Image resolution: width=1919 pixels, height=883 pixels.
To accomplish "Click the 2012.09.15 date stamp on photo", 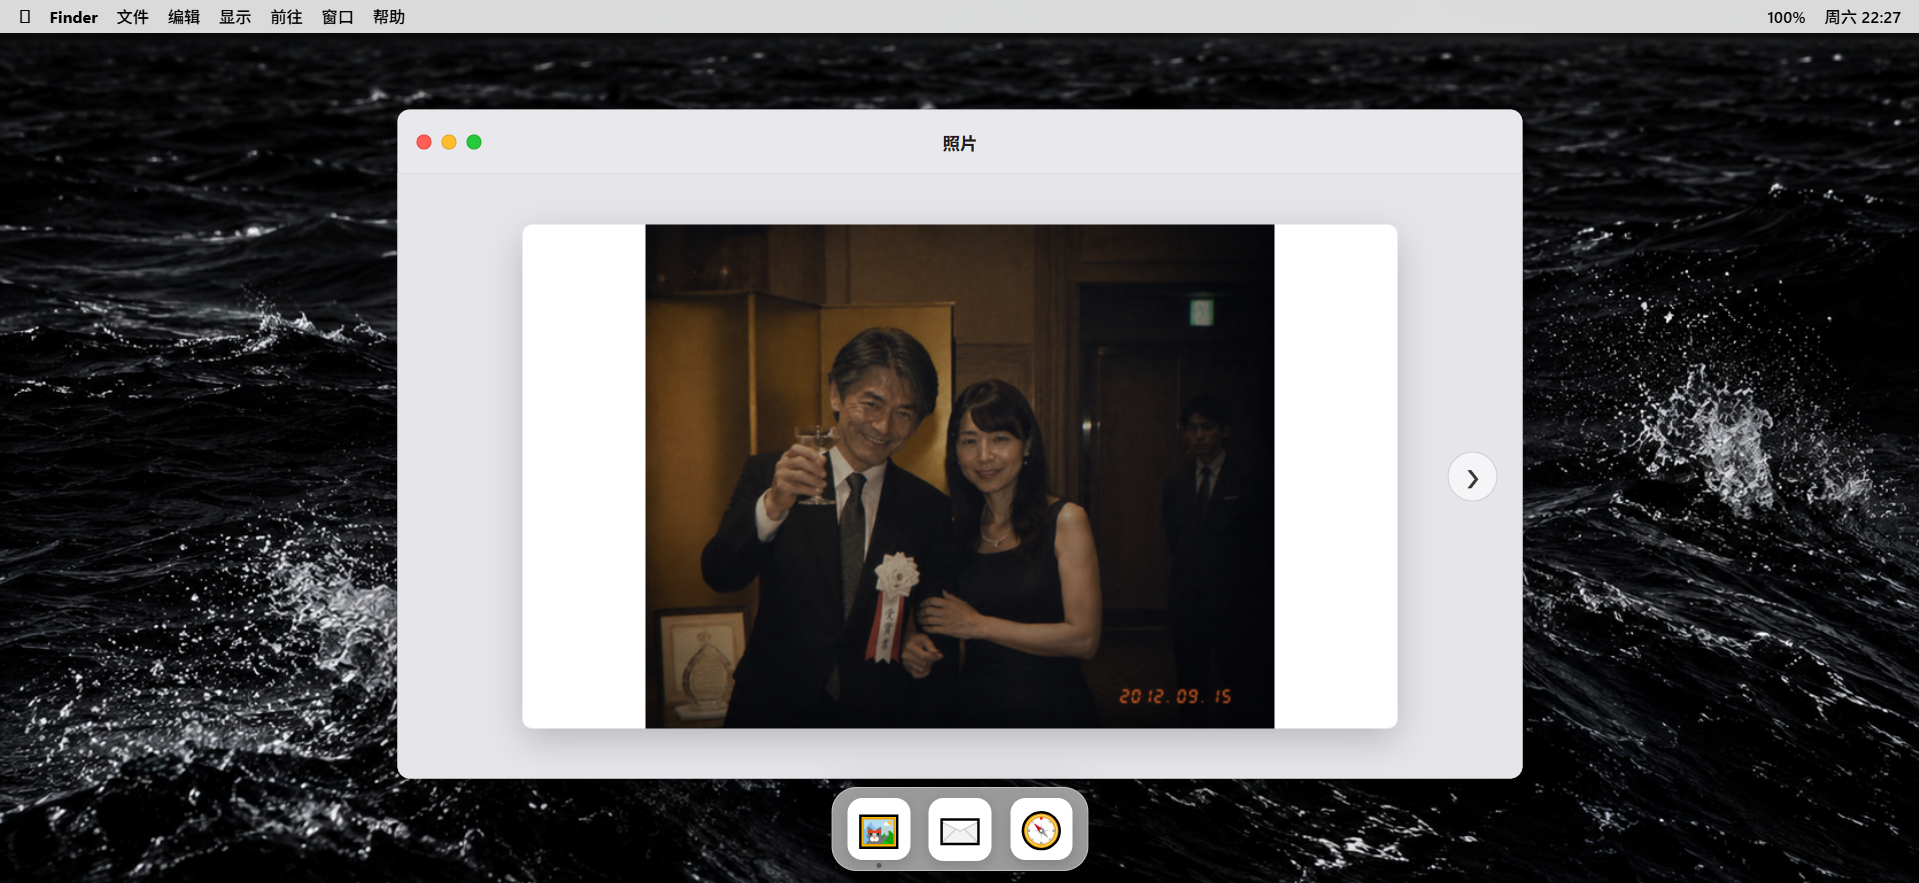I will point(1175,696).
